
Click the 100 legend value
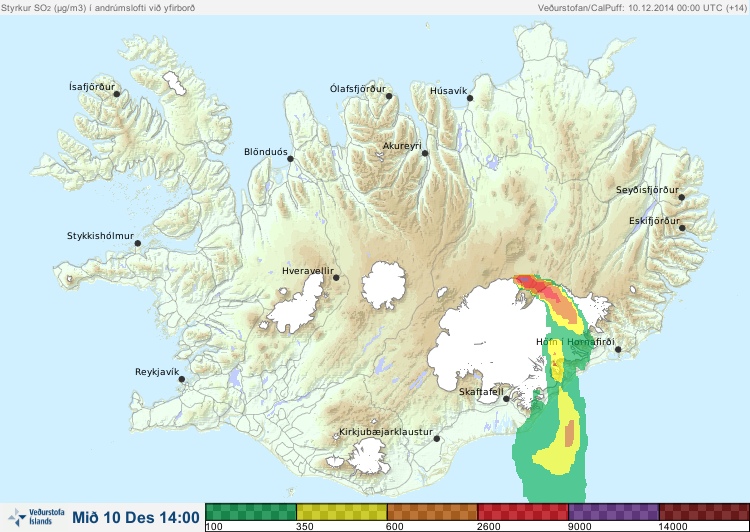point(214,527)
